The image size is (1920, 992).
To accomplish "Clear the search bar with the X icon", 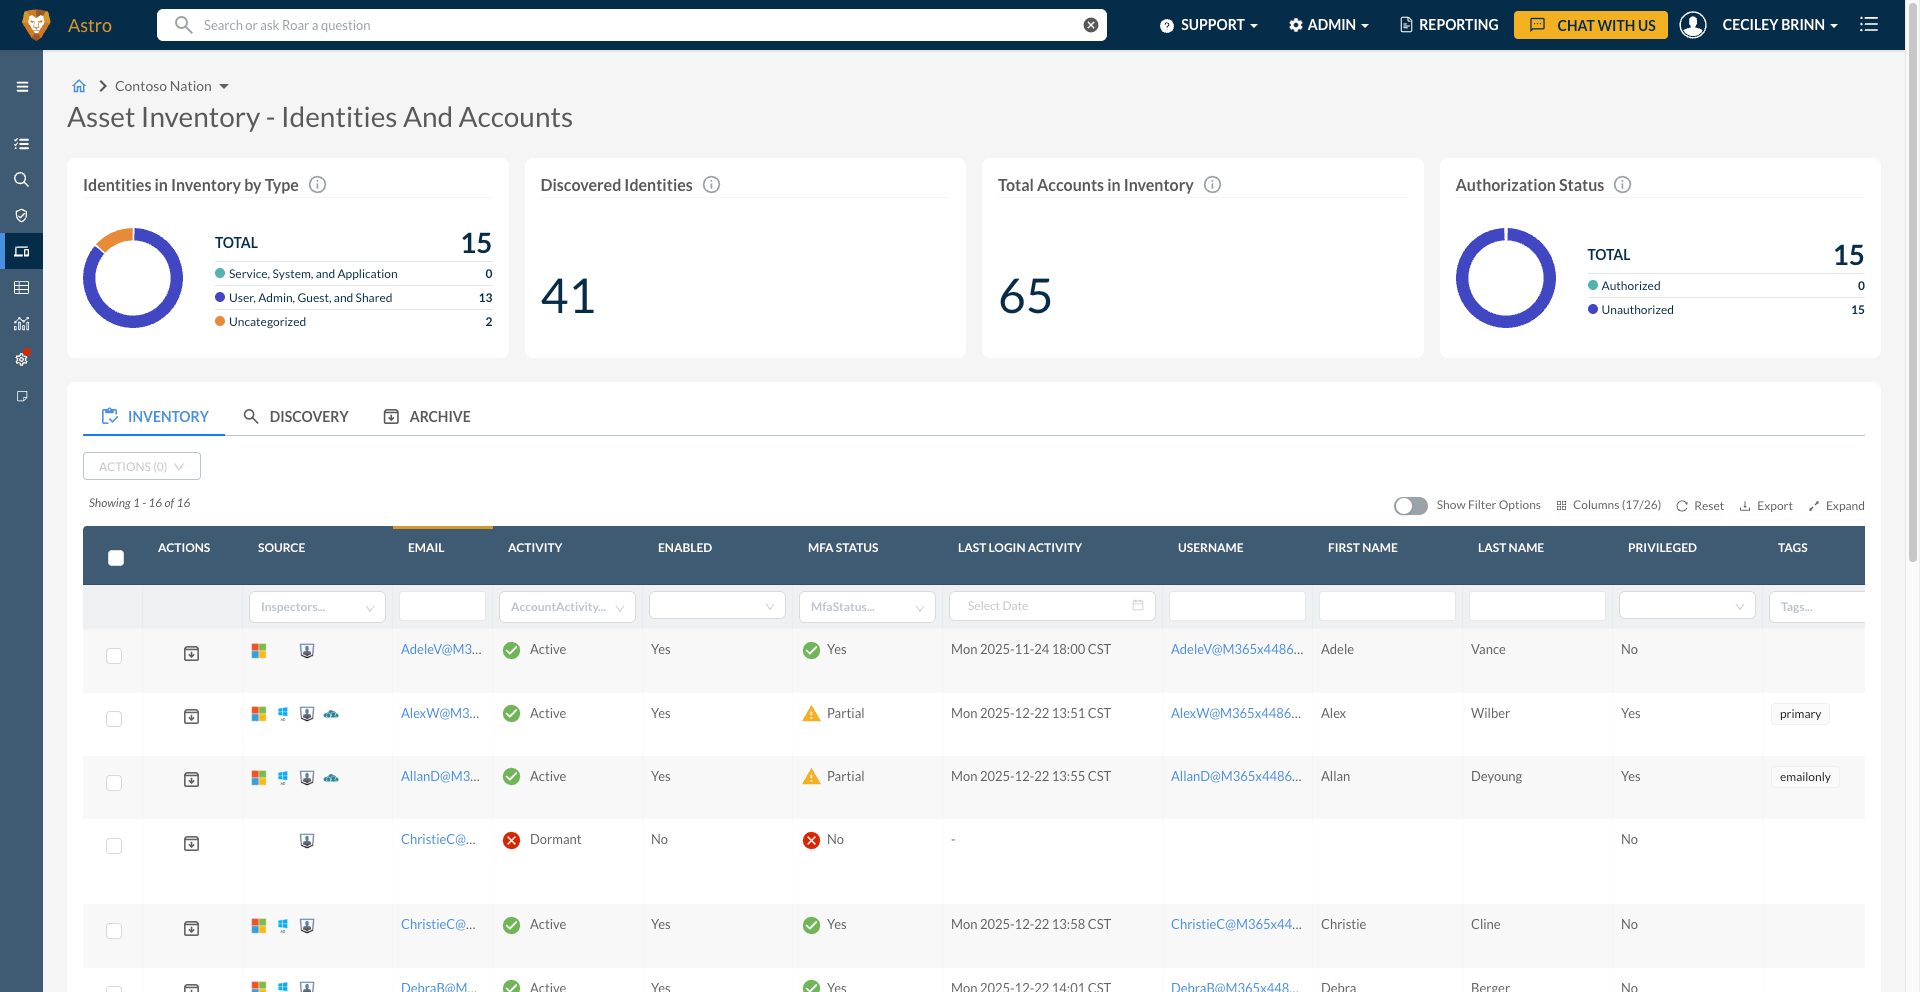I will pos(1091,25).
